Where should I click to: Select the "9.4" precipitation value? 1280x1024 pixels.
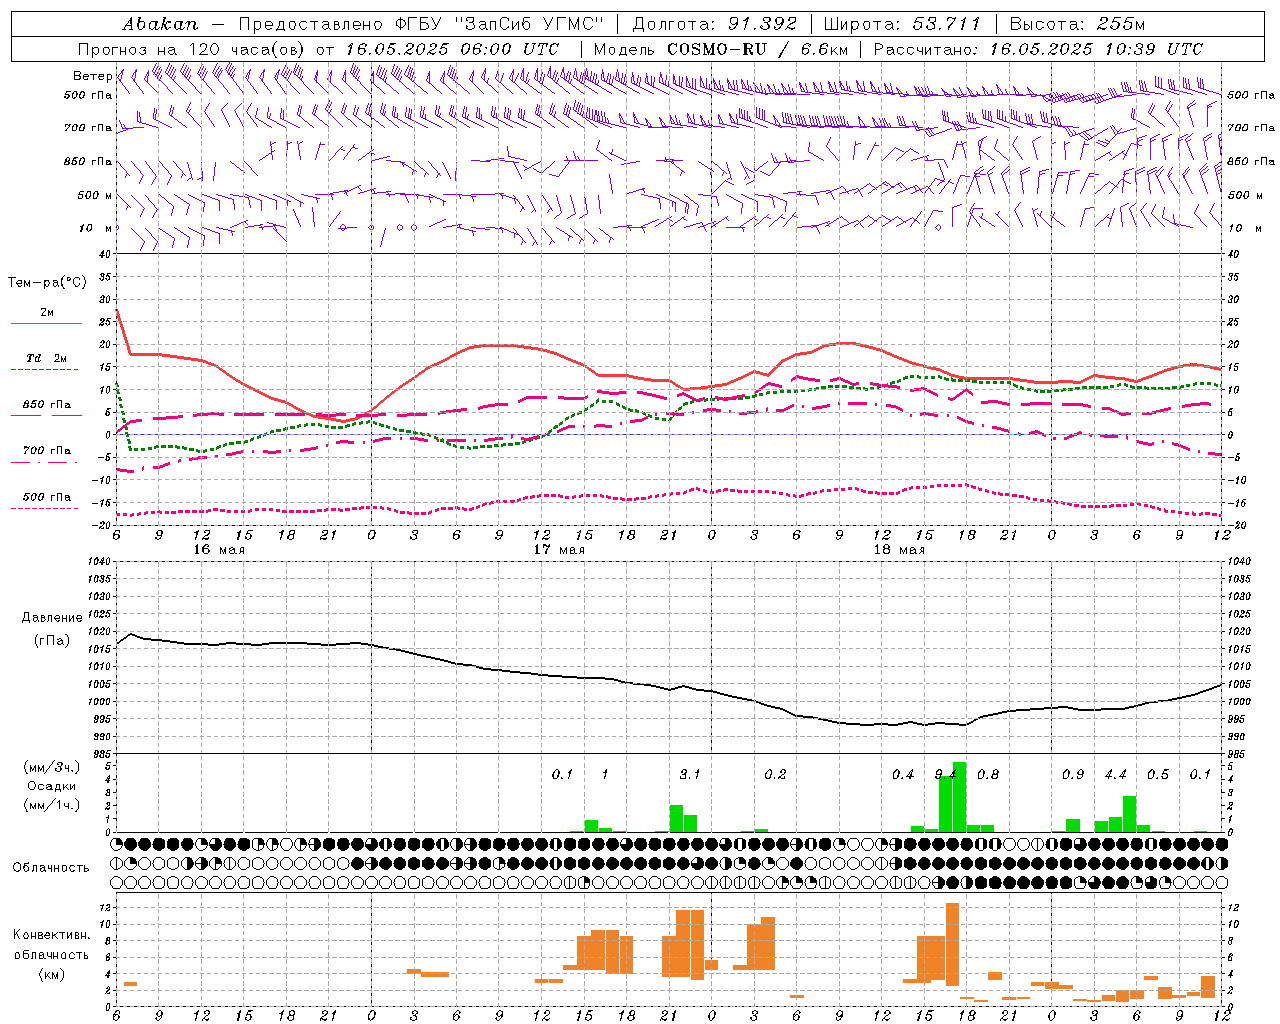click(x=945, y=775)
